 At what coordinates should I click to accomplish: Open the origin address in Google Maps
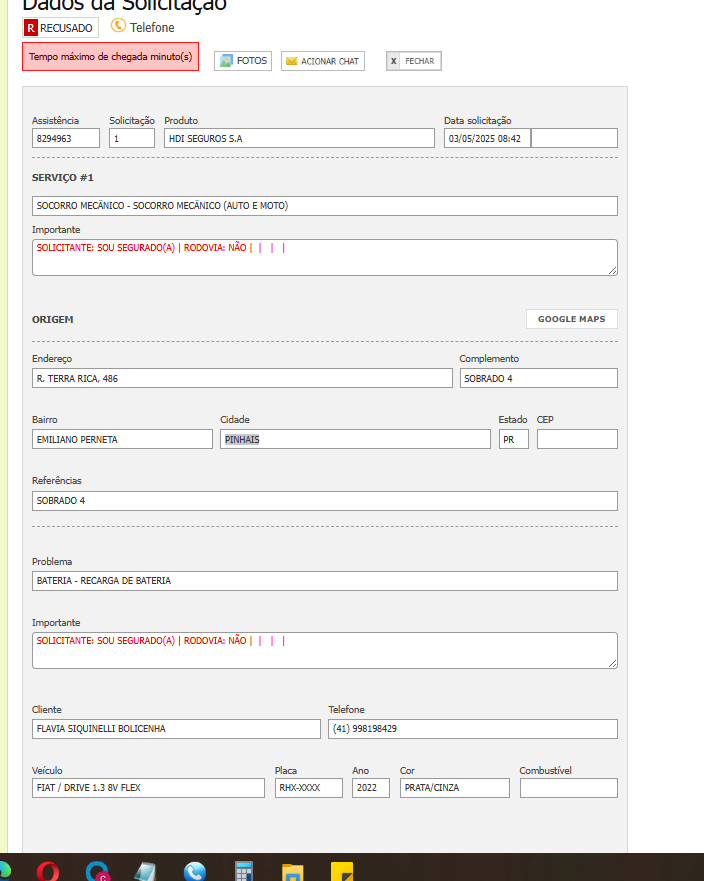click(571, 319)
